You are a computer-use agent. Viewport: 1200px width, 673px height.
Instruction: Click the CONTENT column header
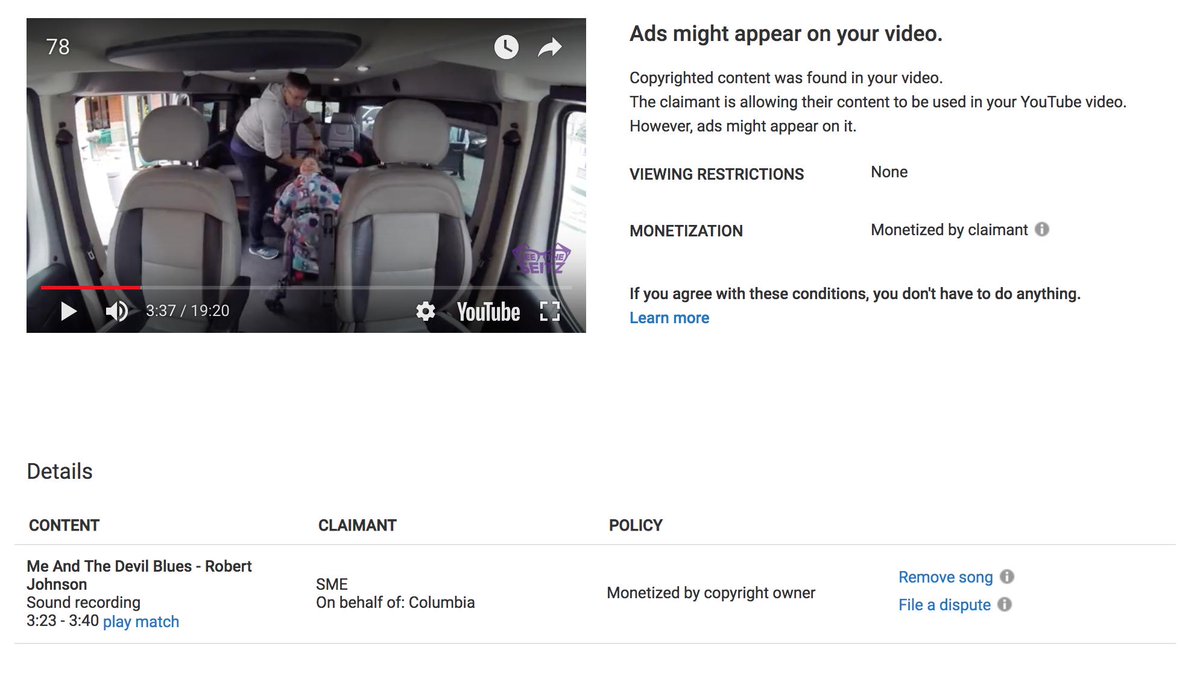pyautogui.click(x=64, y=525)
